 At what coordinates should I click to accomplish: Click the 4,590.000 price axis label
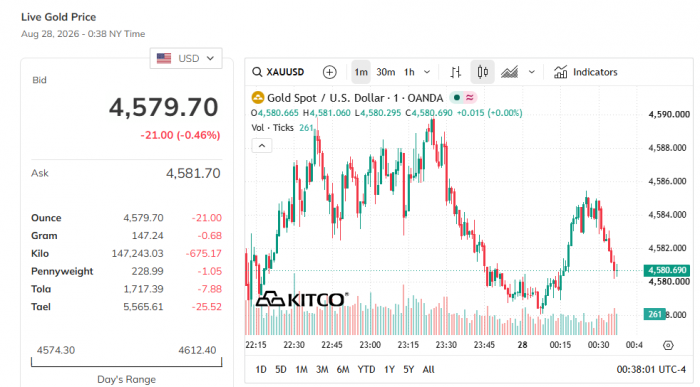[x=669, y=114]
